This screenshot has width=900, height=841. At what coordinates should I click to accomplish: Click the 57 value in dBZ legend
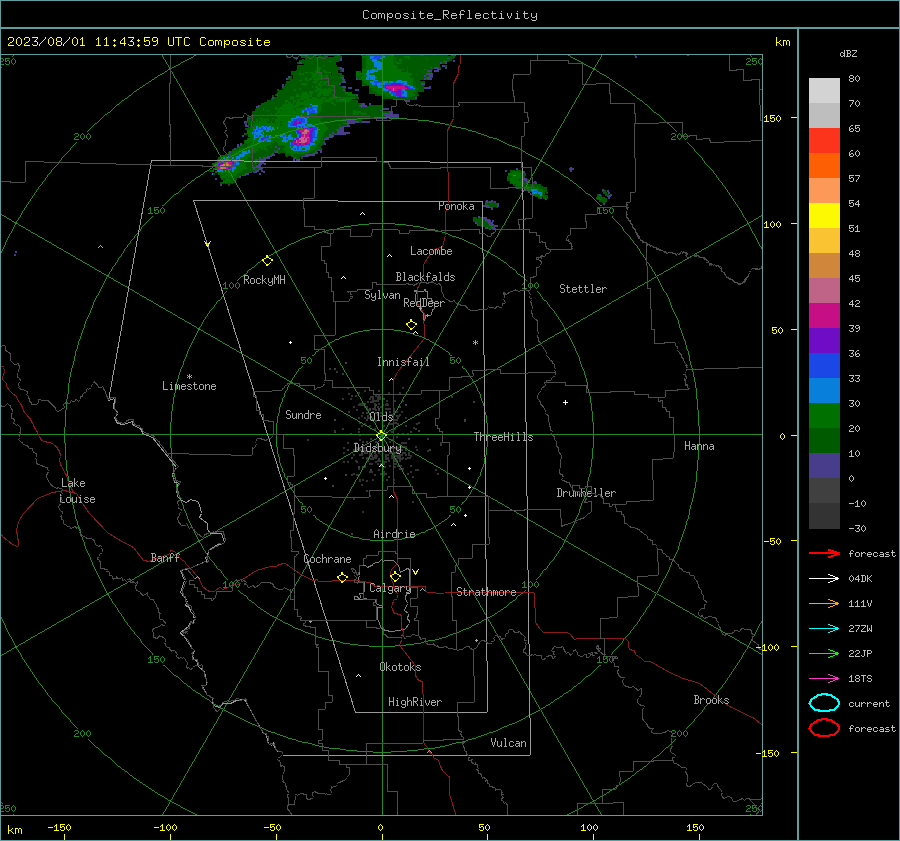click(854, 178)
